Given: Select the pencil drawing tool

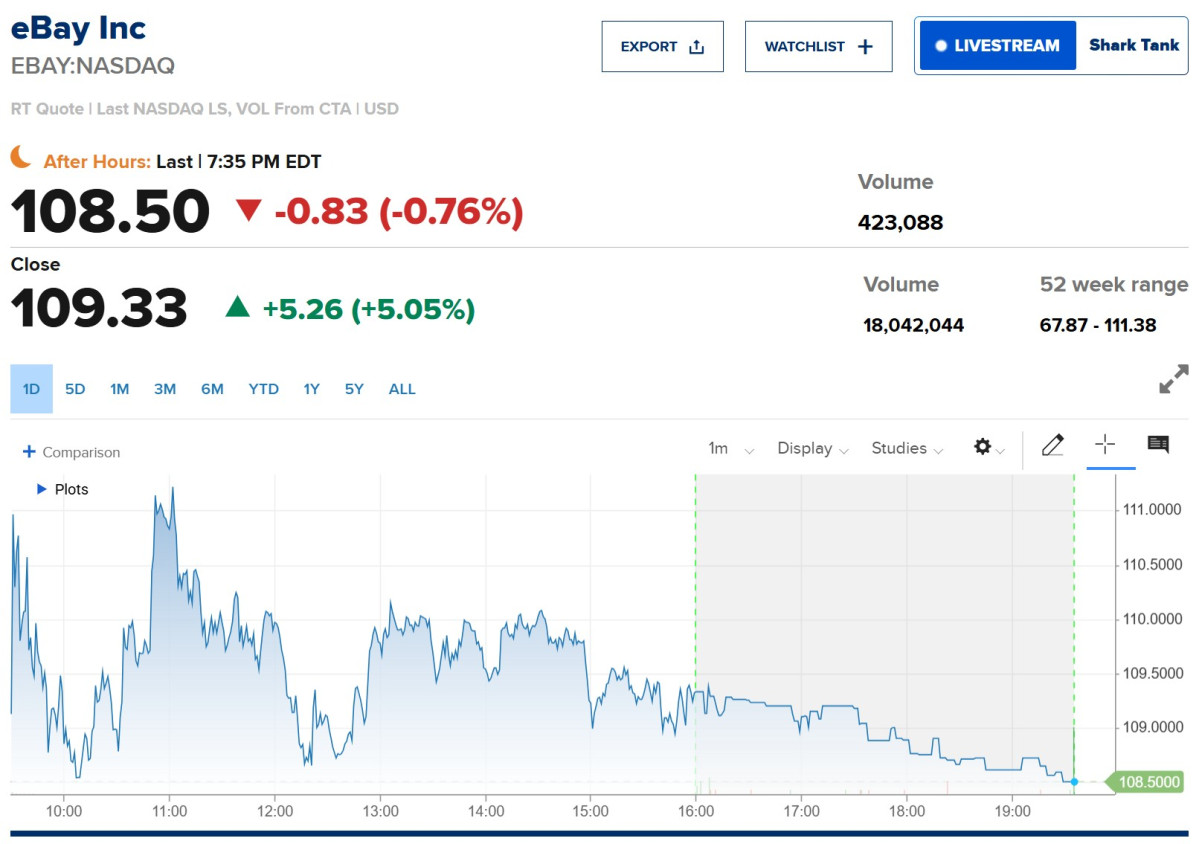Looking at the screenshot, I should tap(1053, 445).
